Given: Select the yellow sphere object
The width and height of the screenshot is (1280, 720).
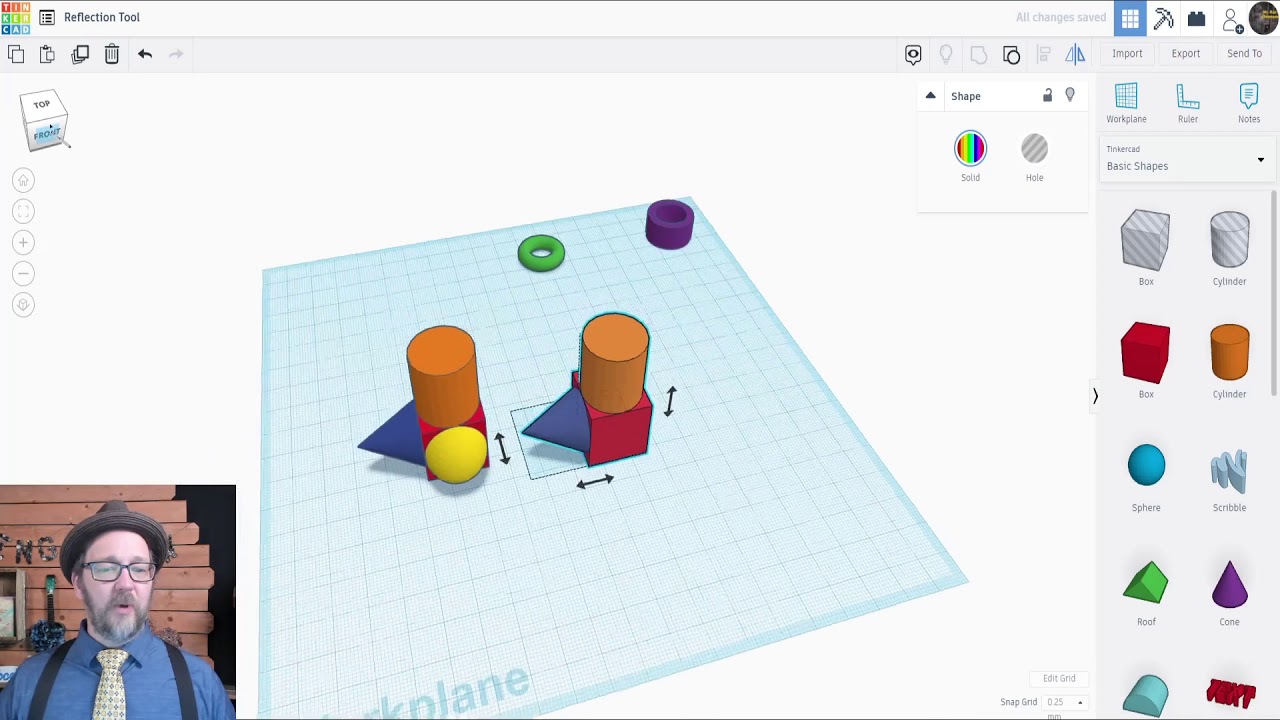Looking at the screenshot, I should [x=456, y=455].
